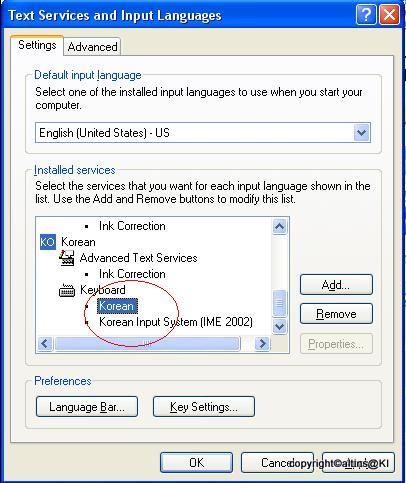Click the up arrow on vertical scrollbar
Screen dimensions: 406x483
[x=279, y=227]
